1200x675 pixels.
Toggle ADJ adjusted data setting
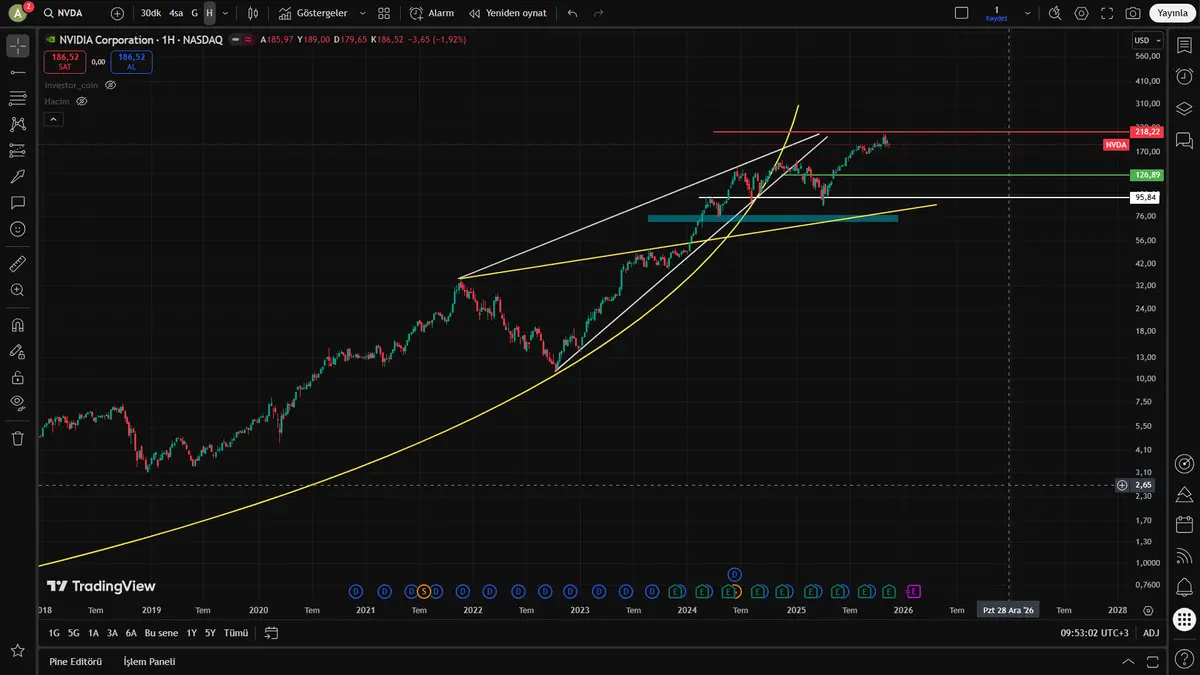tap(1151, 633)
